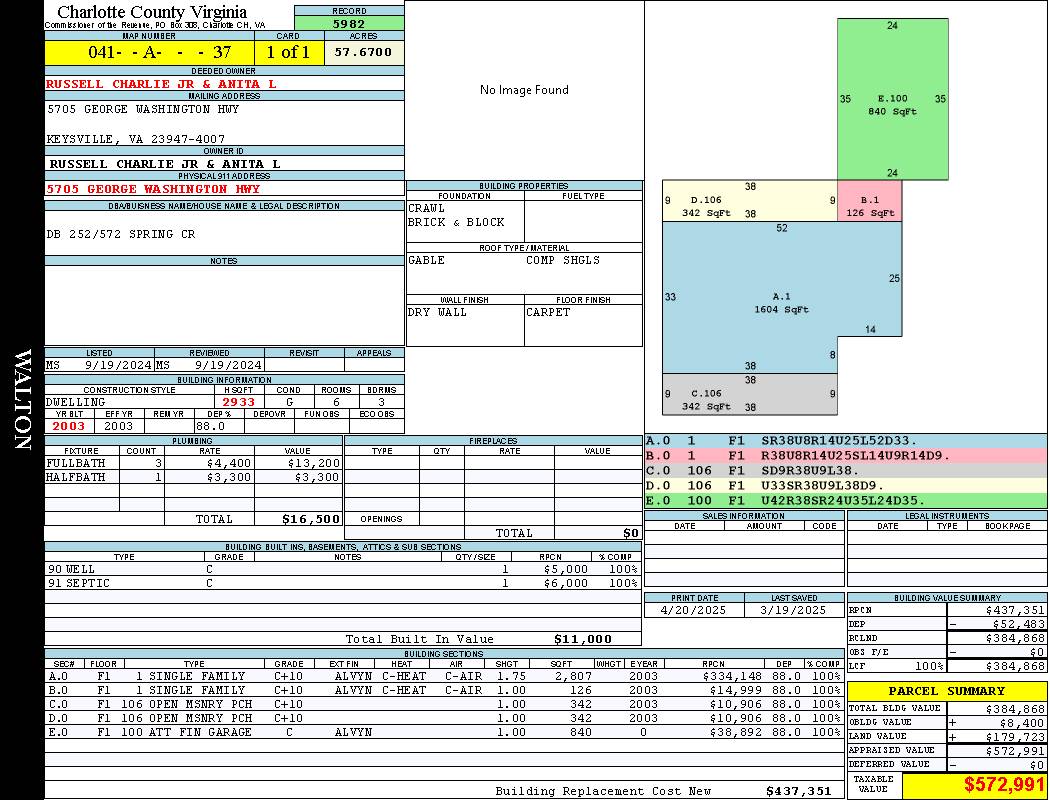Click the H SQFT value 2933
Image resolution: width=1050 pixels, height=800 pixels.
pos(239,402)
